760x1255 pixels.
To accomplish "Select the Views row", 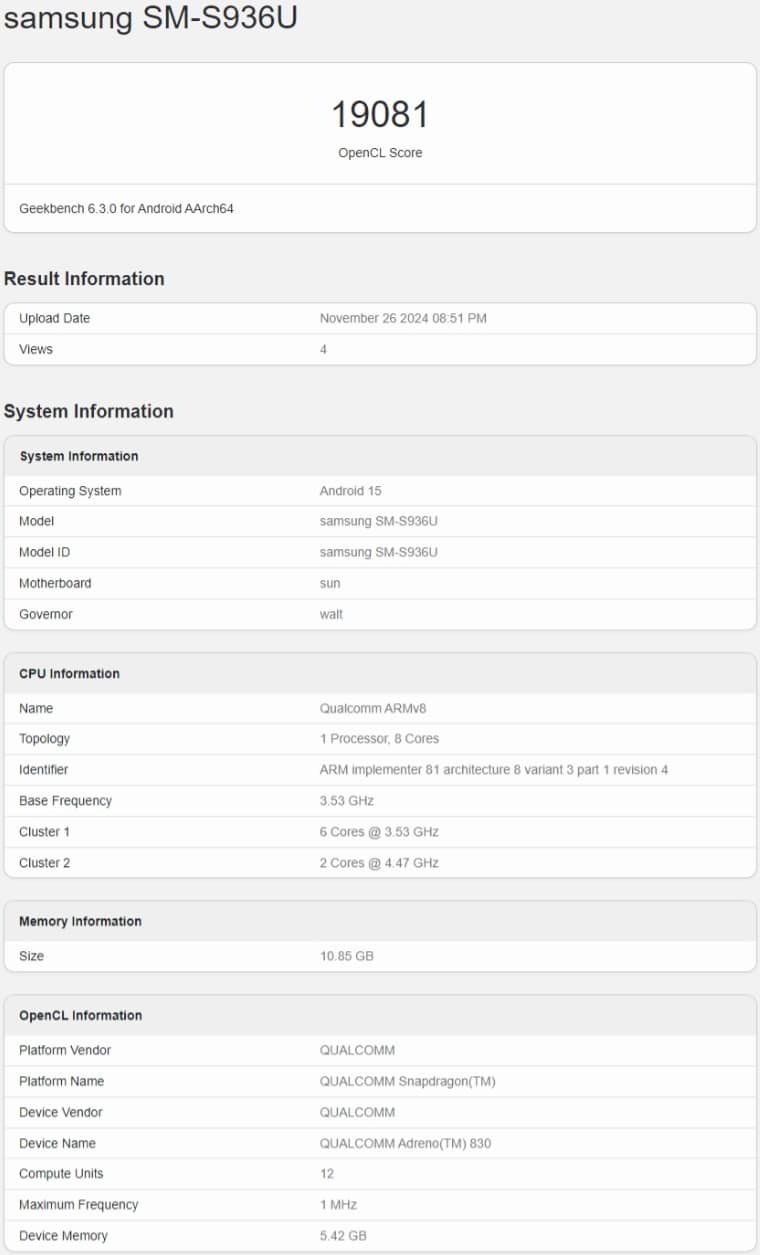I will pyautogui.click(x=380, y=349).
